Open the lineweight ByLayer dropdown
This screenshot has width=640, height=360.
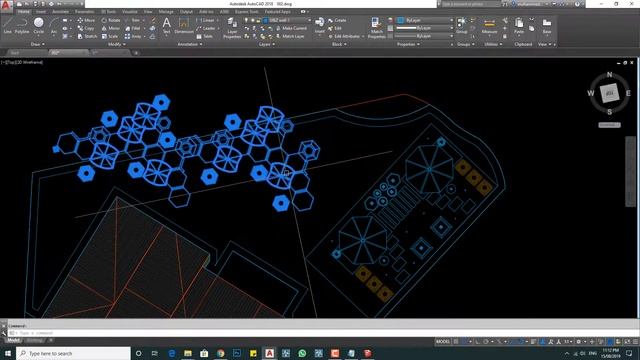pyautogui.click(x=425, y=28)
